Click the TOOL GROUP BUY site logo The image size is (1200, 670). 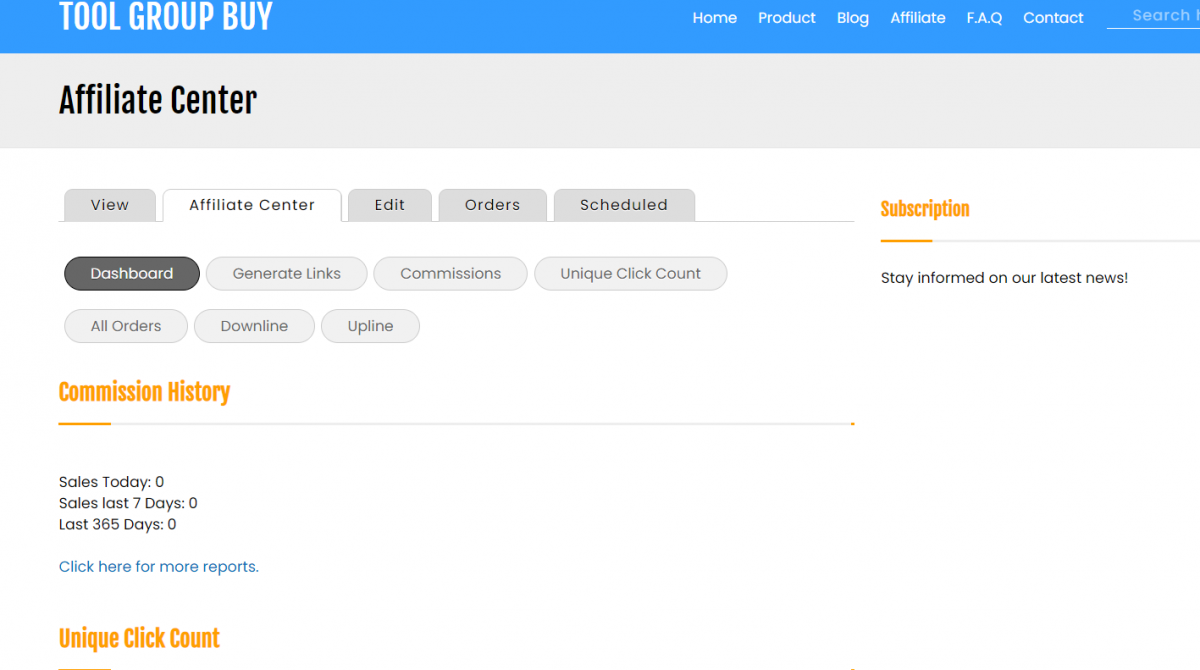point(166,17)
